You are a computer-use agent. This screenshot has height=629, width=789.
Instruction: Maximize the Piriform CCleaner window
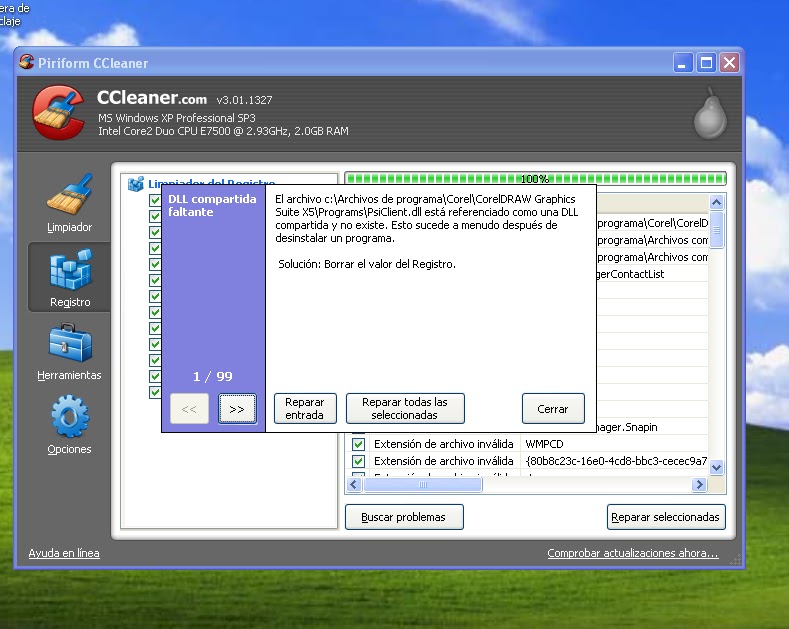pyautogui.click(x=706, y=63)
